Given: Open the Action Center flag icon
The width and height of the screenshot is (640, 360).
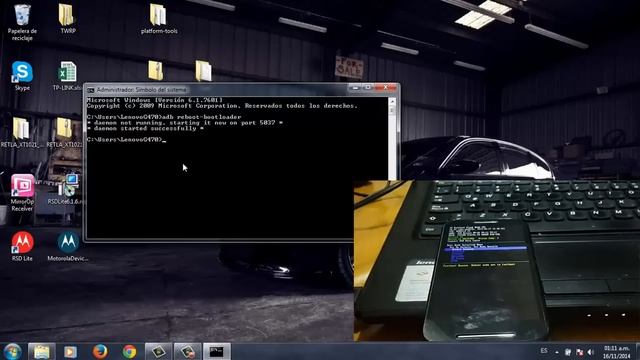Looking at the screenshot, I should pyautogui.click(x=579, y=352).
